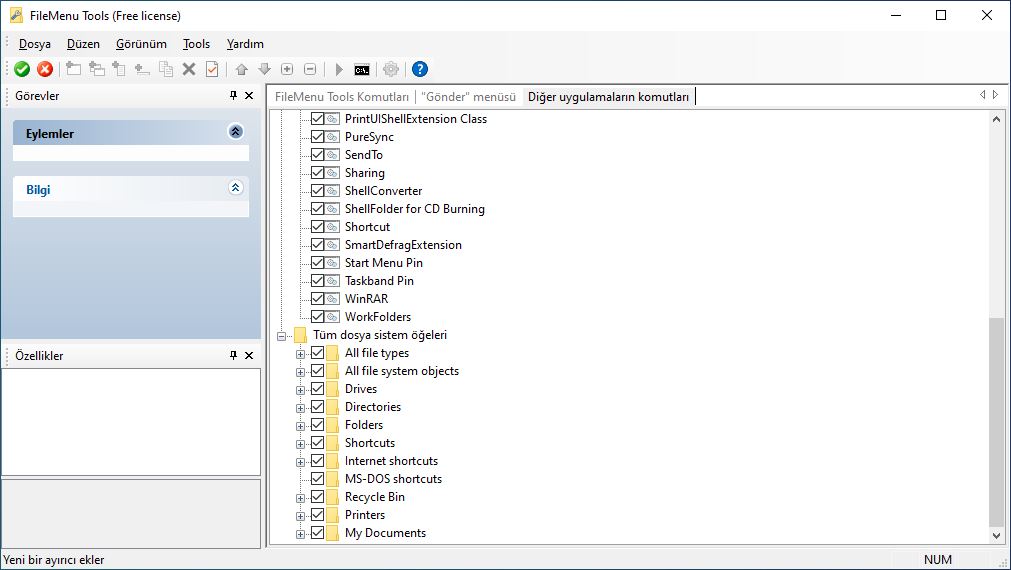Screen dimensions: 1011x570
Task: Switch to FileMenu Tools Komutları tab
Action: [342, 97]
